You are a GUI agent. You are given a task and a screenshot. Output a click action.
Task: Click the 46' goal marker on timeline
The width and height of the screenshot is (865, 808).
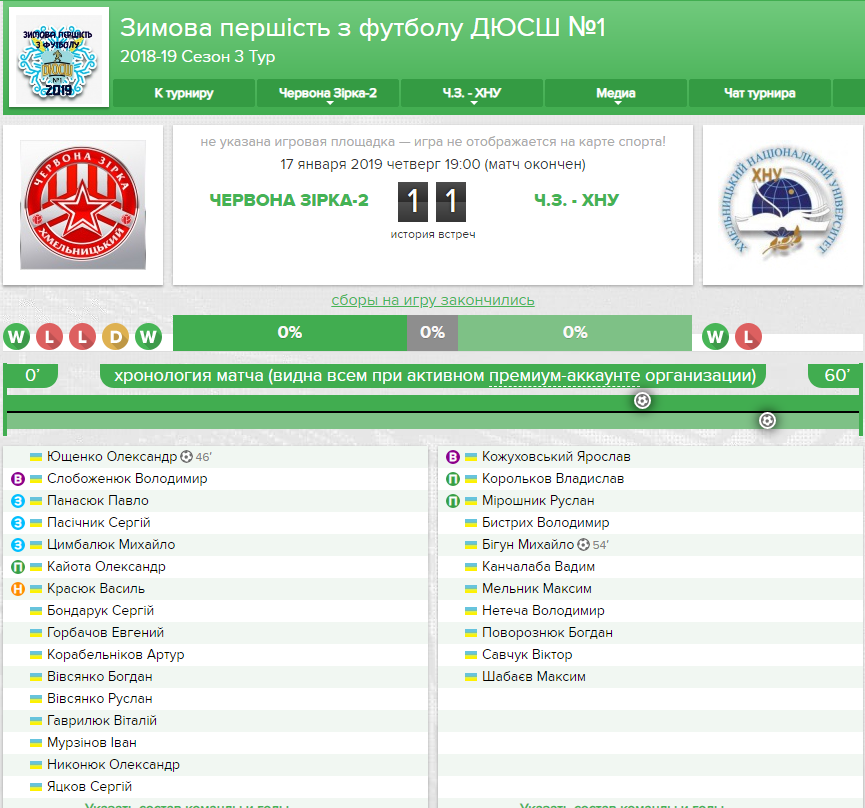[x=642, y=400]
